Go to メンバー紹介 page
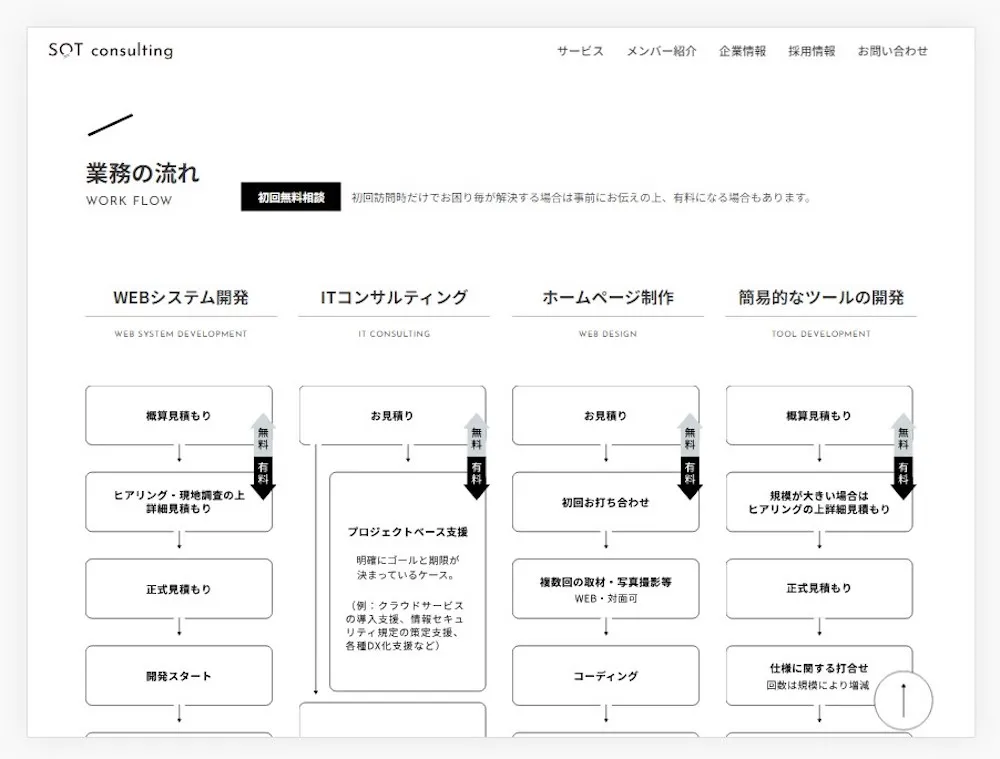The height and width of the screenshot is (759, 1000). pos(661,51)
